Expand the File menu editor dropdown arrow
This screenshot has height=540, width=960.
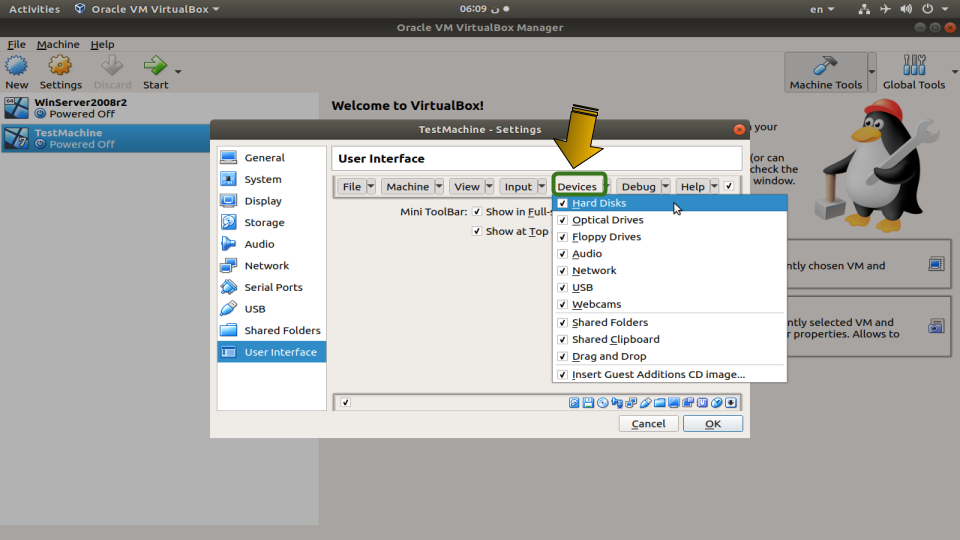(370, 186)
